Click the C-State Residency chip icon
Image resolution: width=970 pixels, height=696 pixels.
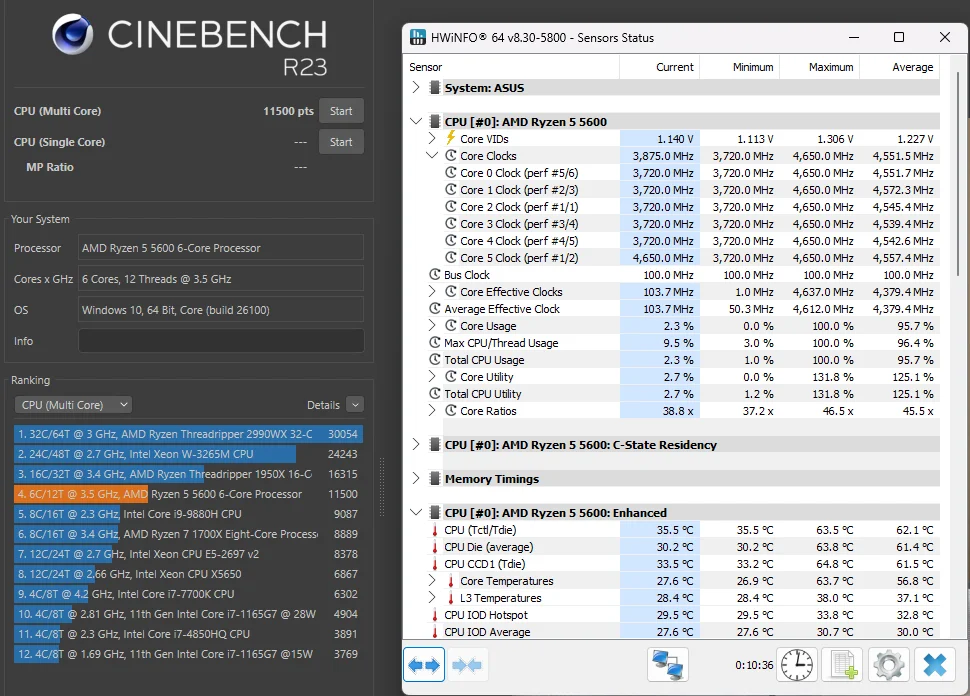point(435,444)
